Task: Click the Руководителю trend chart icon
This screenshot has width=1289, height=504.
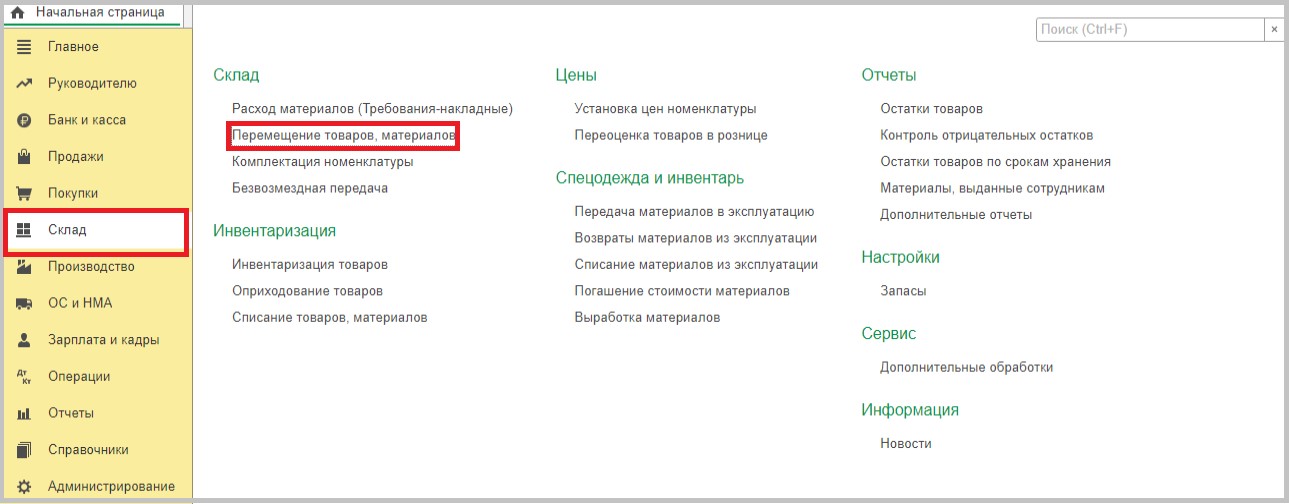Action: pos(25,84)
